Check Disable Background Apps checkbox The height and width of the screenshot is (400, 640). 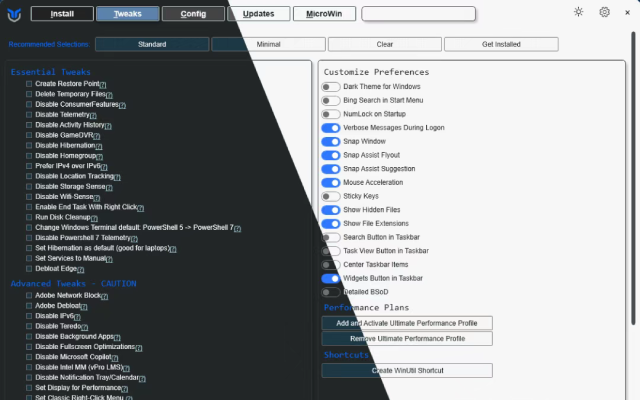29,336
